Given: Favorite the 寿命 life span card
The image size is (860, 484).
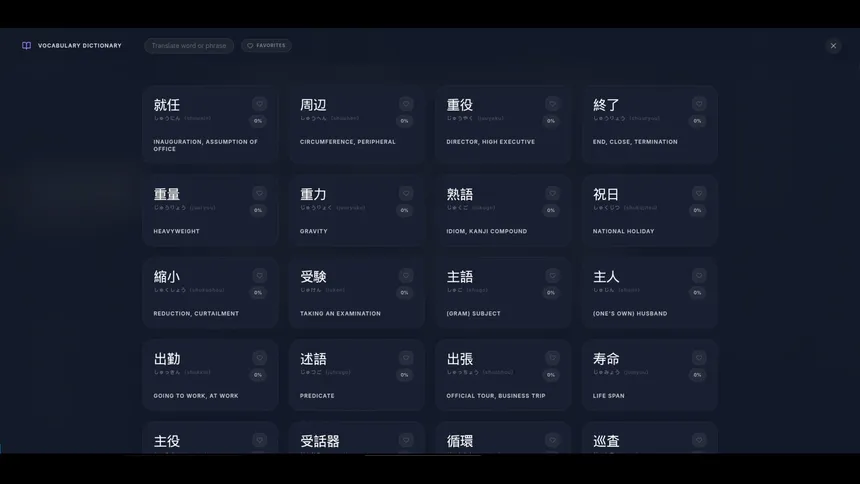Looking at the screenshot, I should coord(699,358).
